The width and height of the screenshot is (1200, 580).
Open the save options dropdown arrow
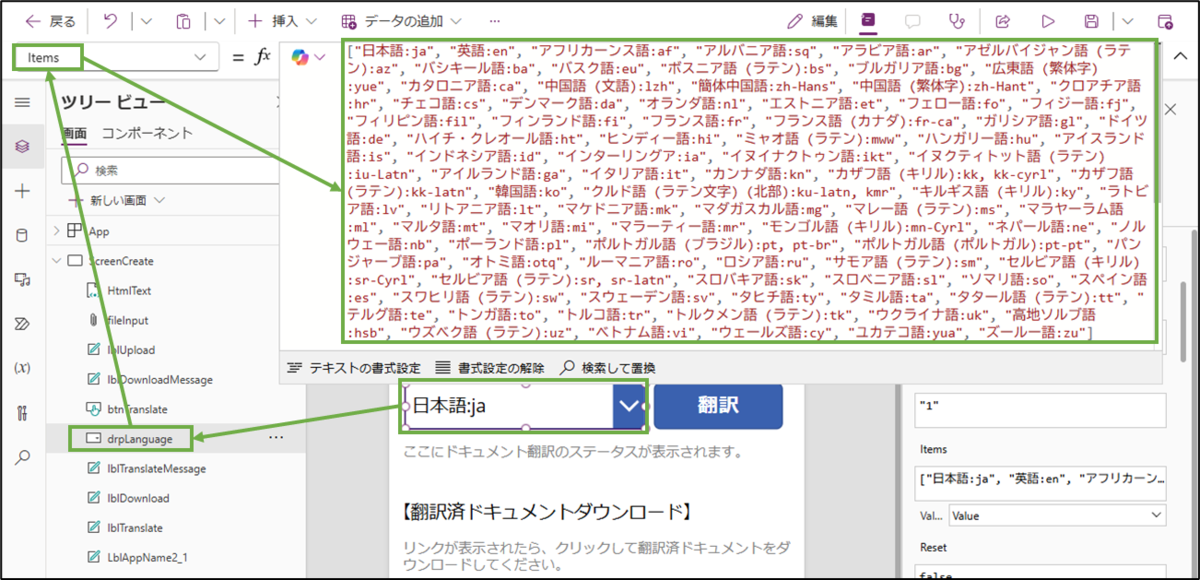click(1127, 20)
